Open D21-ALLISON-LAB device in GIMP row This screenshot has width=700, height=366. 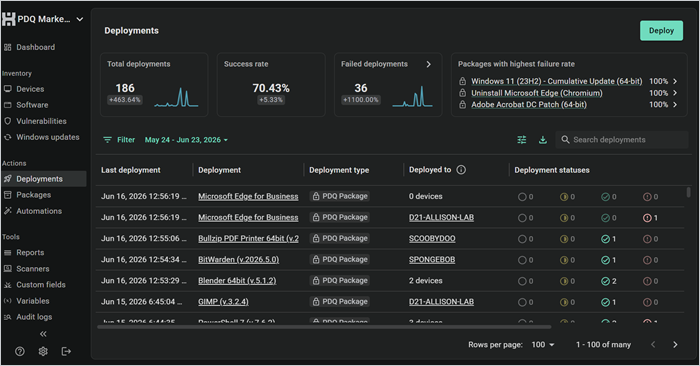tap(442, 302)
